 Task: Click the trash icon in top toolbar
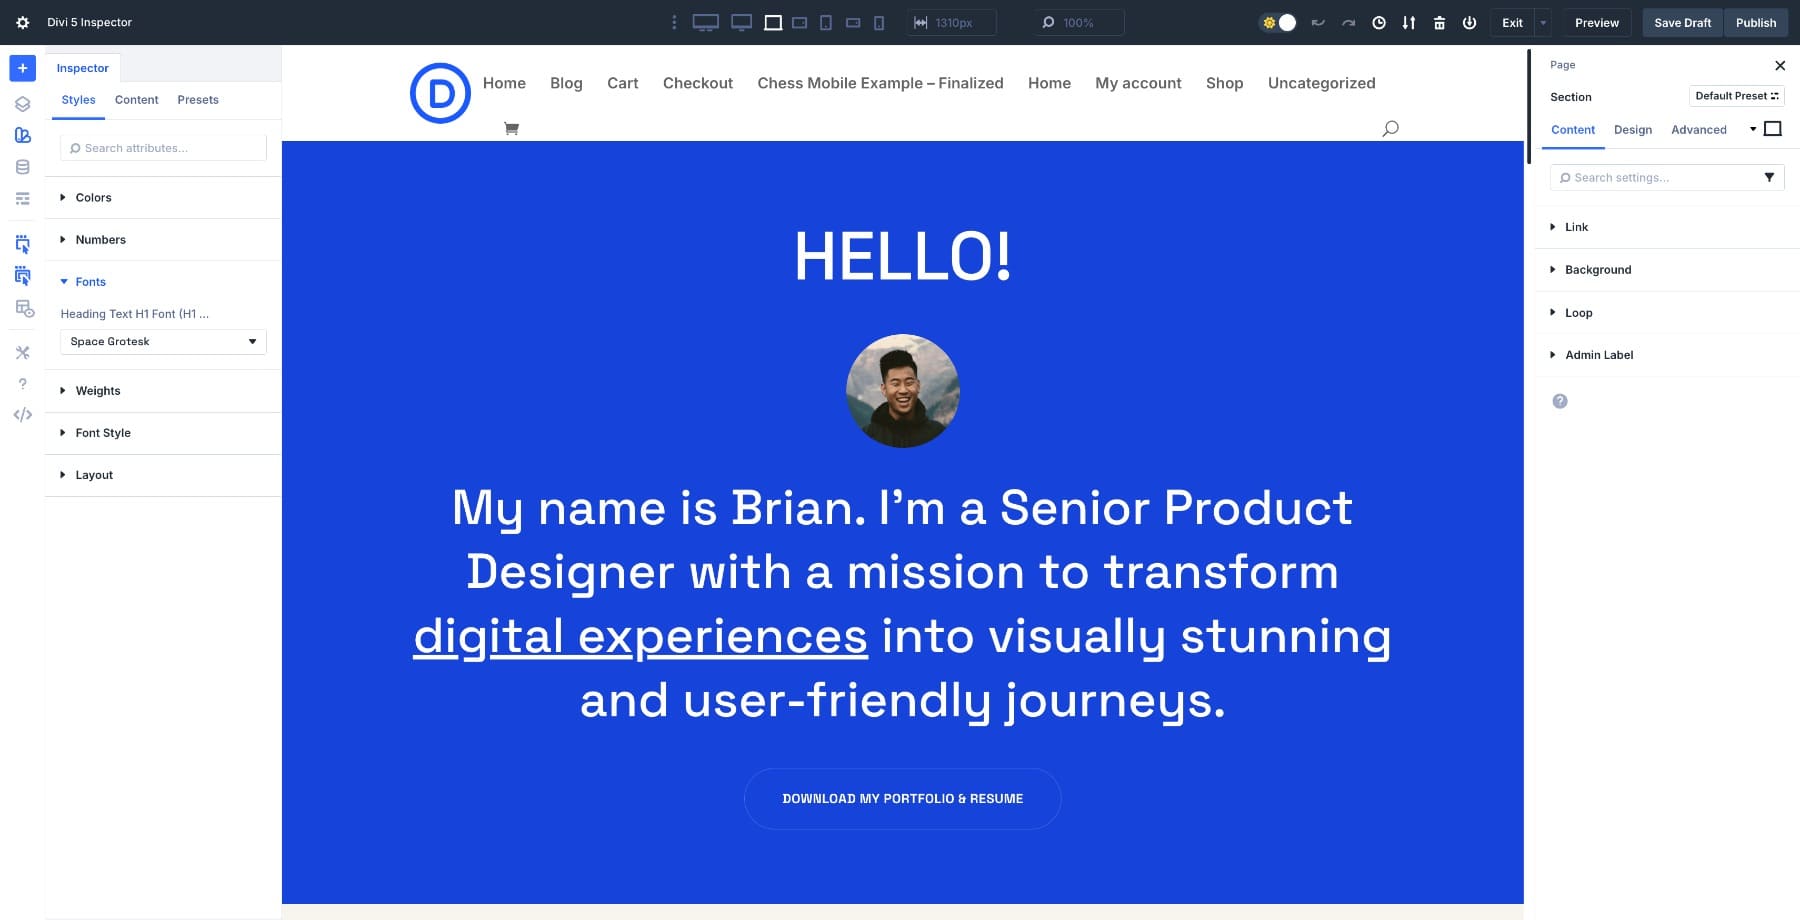pos(1439,23)
